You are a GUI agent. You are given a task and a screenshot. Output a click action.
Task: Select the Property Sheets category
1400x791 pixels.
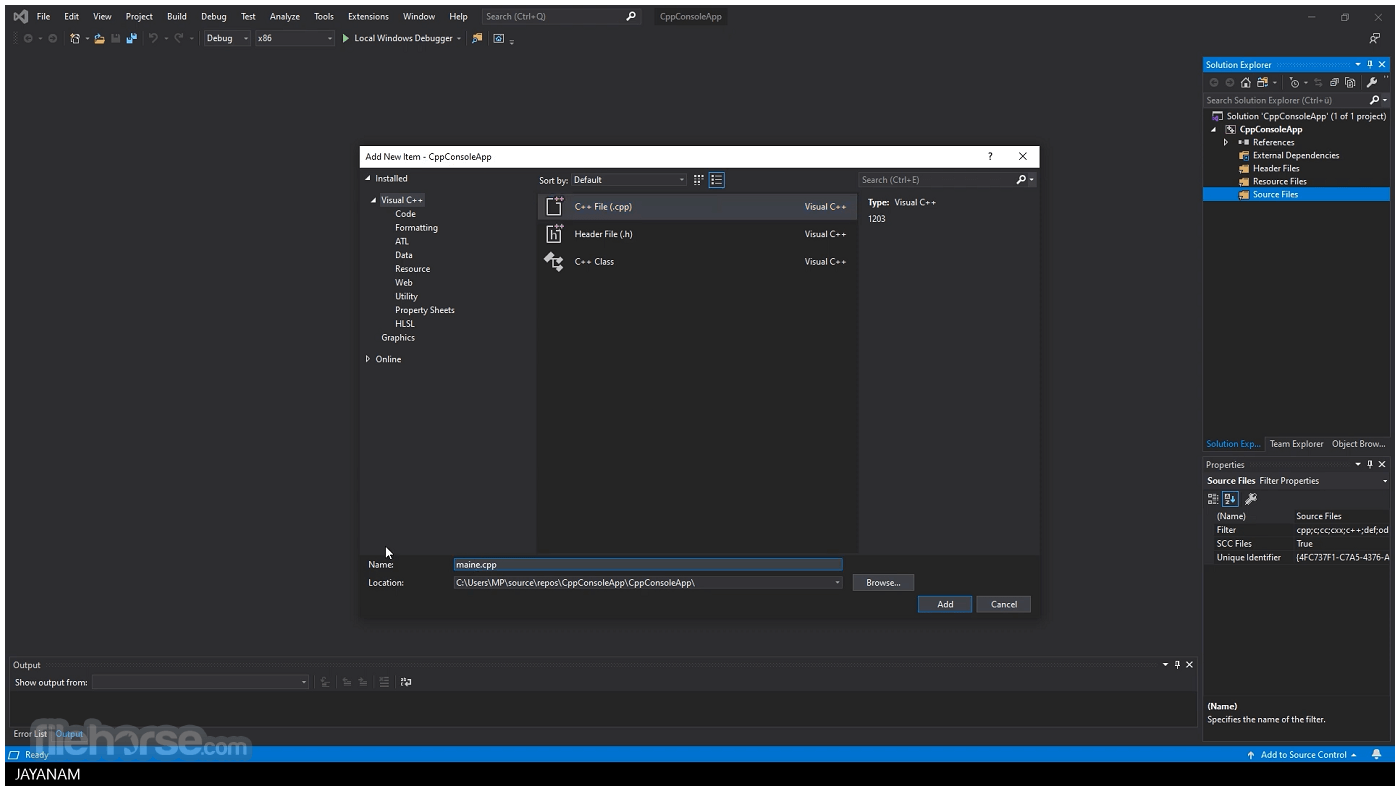click(425, 310)
